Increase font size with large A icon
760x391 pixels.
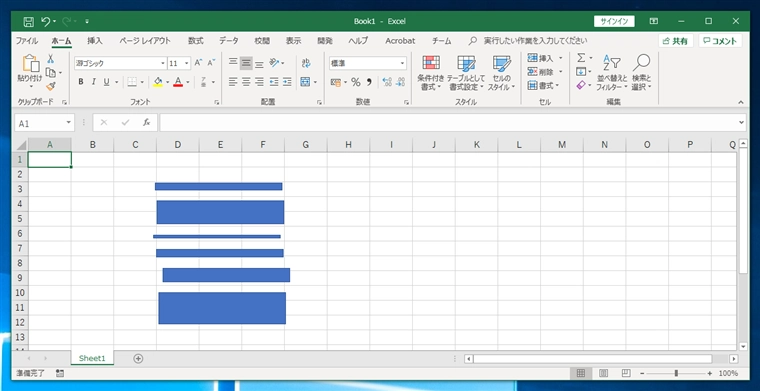[198, 63]
